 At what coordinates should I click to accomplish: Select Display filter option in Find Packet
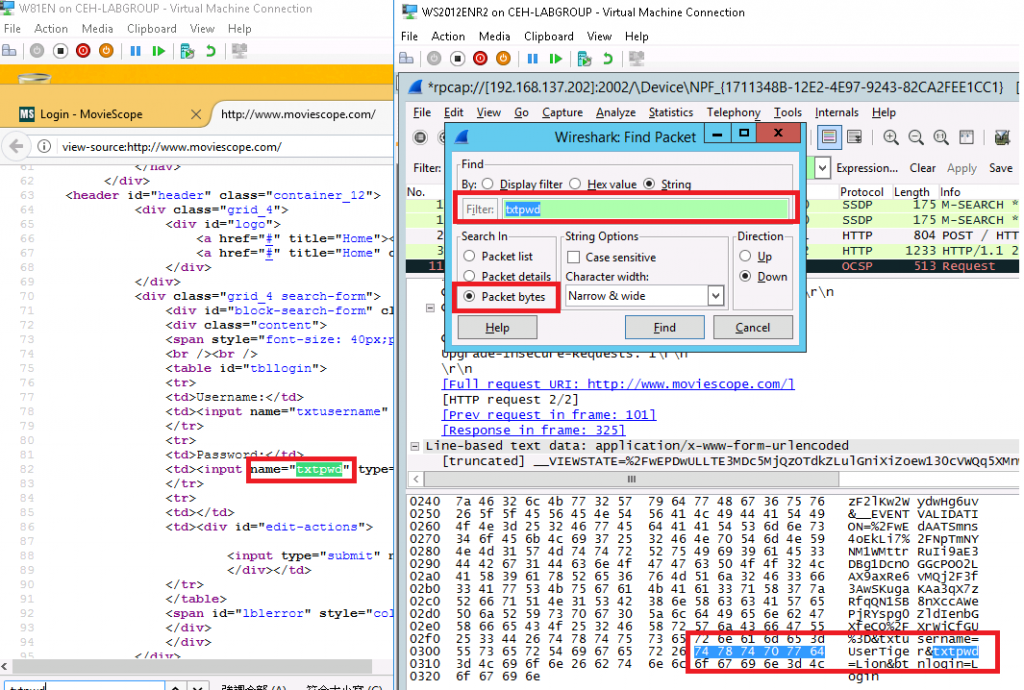pos(487,184)
